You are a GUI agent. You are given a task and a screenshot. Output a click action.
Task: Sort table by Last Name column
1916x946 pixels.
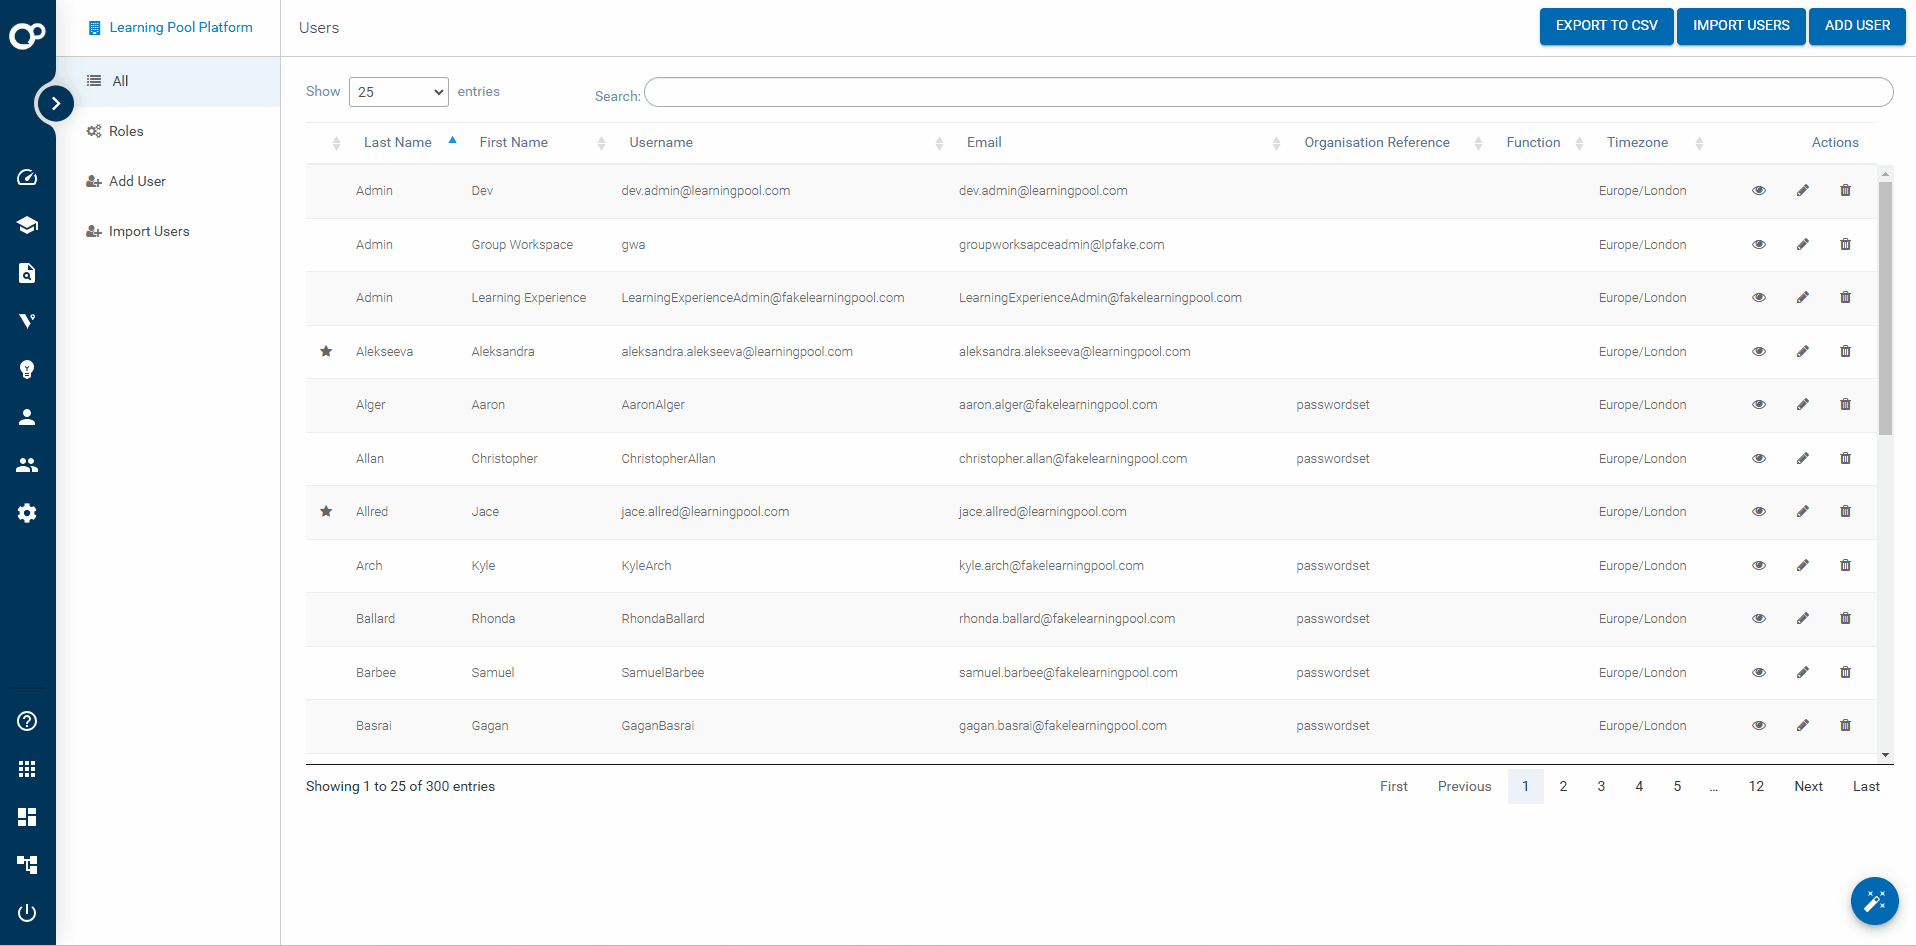point(398,143)
